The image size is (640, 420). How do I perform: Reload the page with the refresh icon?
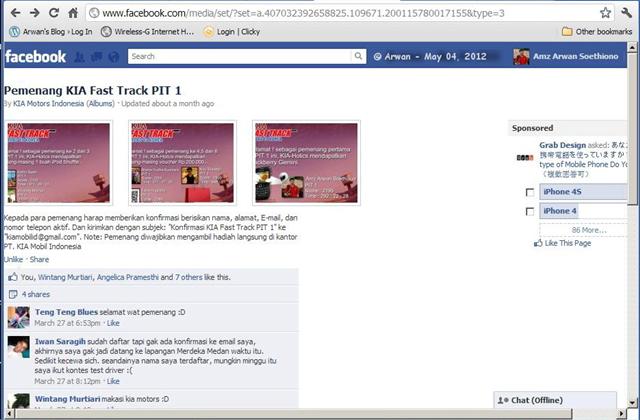[x=54, y=13]
